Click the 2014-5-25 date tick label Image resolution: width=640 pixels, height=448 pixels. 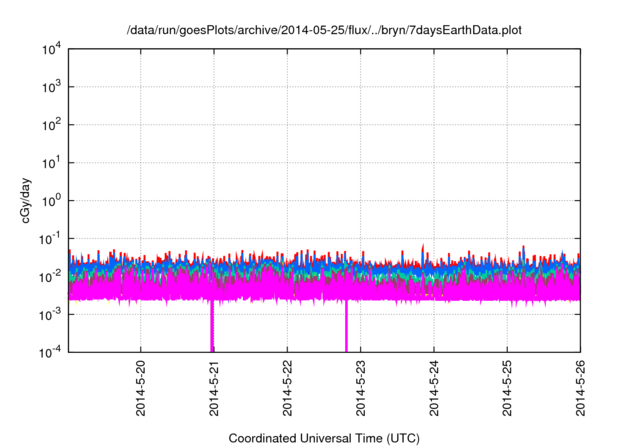click(507, 388)
